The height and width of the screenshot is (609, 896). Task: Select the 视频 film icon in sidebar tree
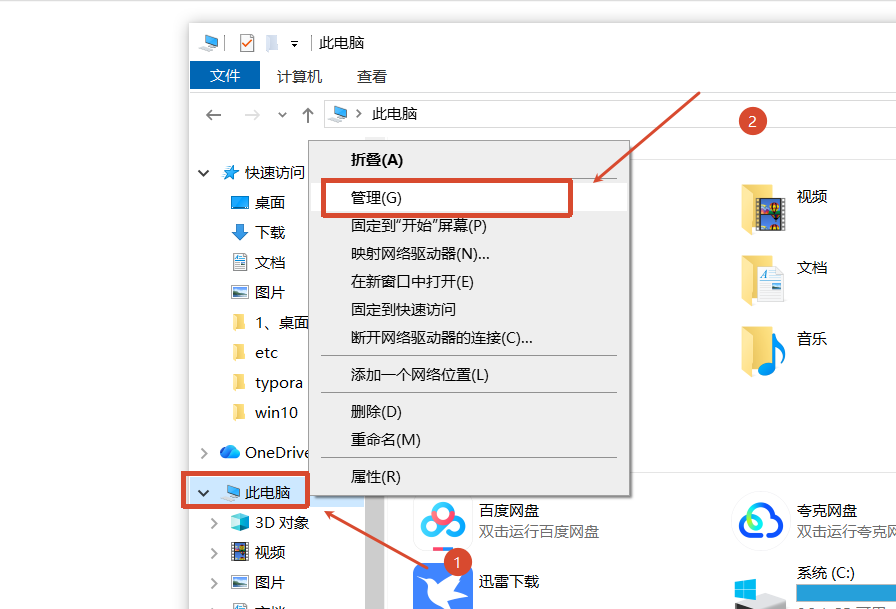pyautogui.click(x=240, y=552)
